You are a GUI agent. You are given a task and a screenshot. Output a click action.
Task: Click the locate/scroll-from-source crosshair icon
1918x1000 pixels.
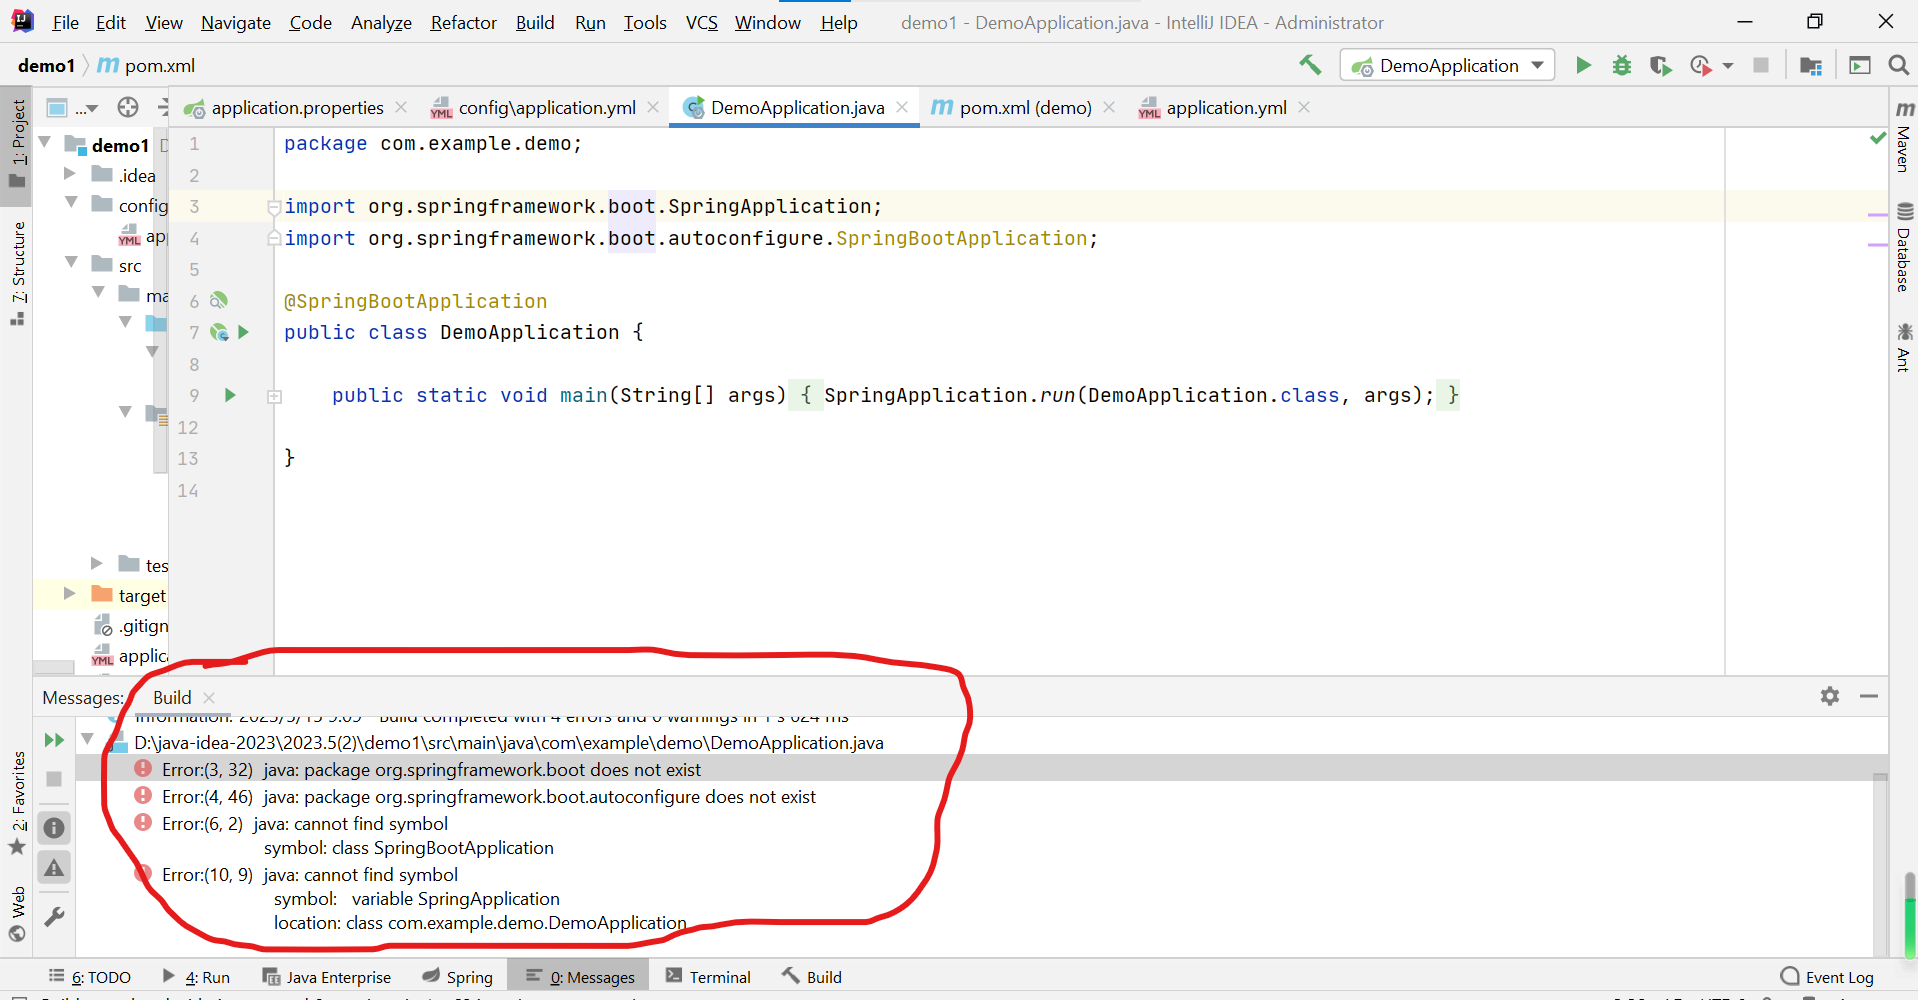(128, 107)
